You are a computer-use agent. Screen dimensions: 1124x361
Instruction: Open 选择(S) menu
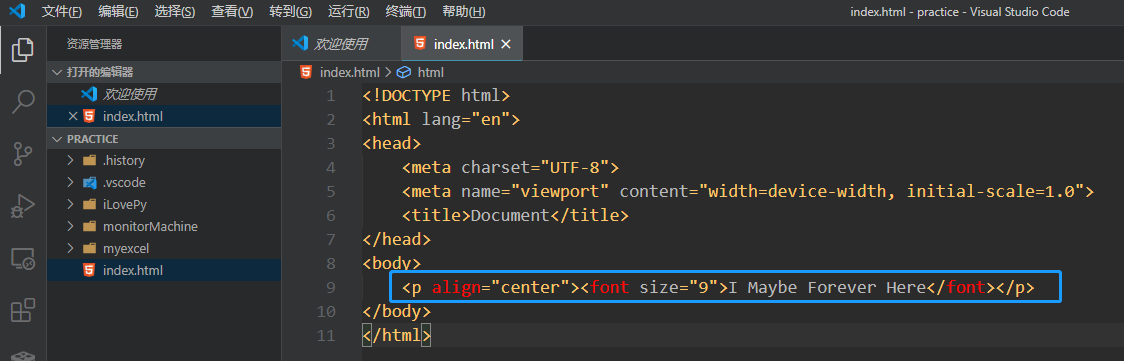175,11
